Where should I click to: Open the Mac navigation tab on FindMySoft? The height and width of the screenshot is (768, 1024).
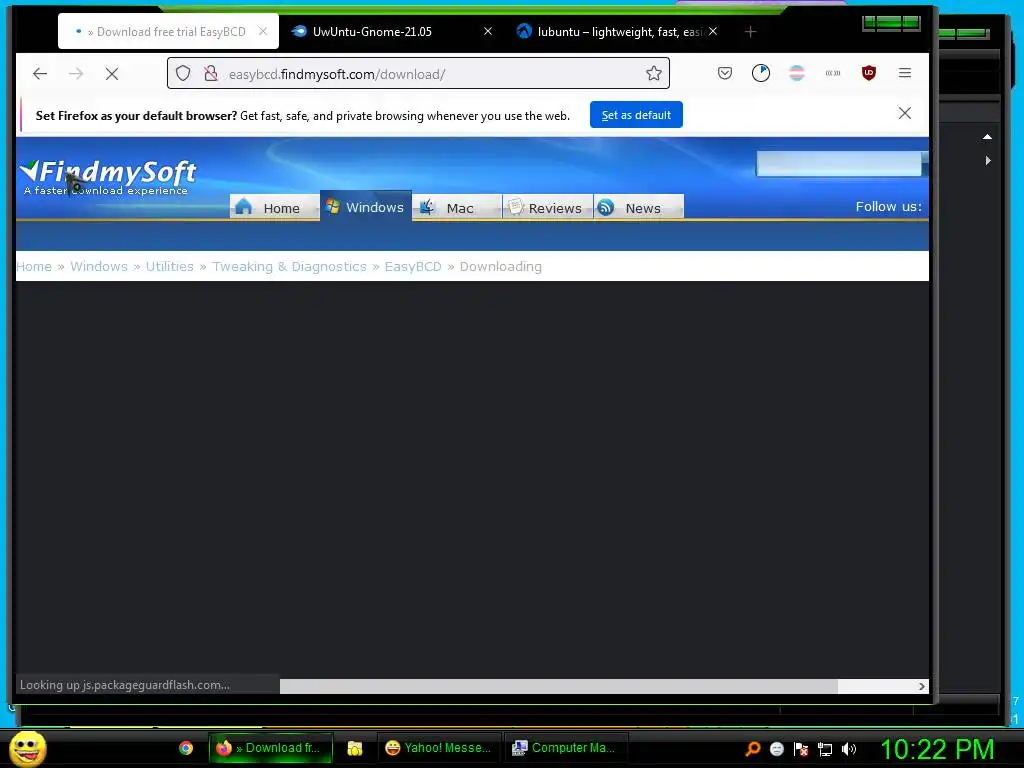click(457, 208)
